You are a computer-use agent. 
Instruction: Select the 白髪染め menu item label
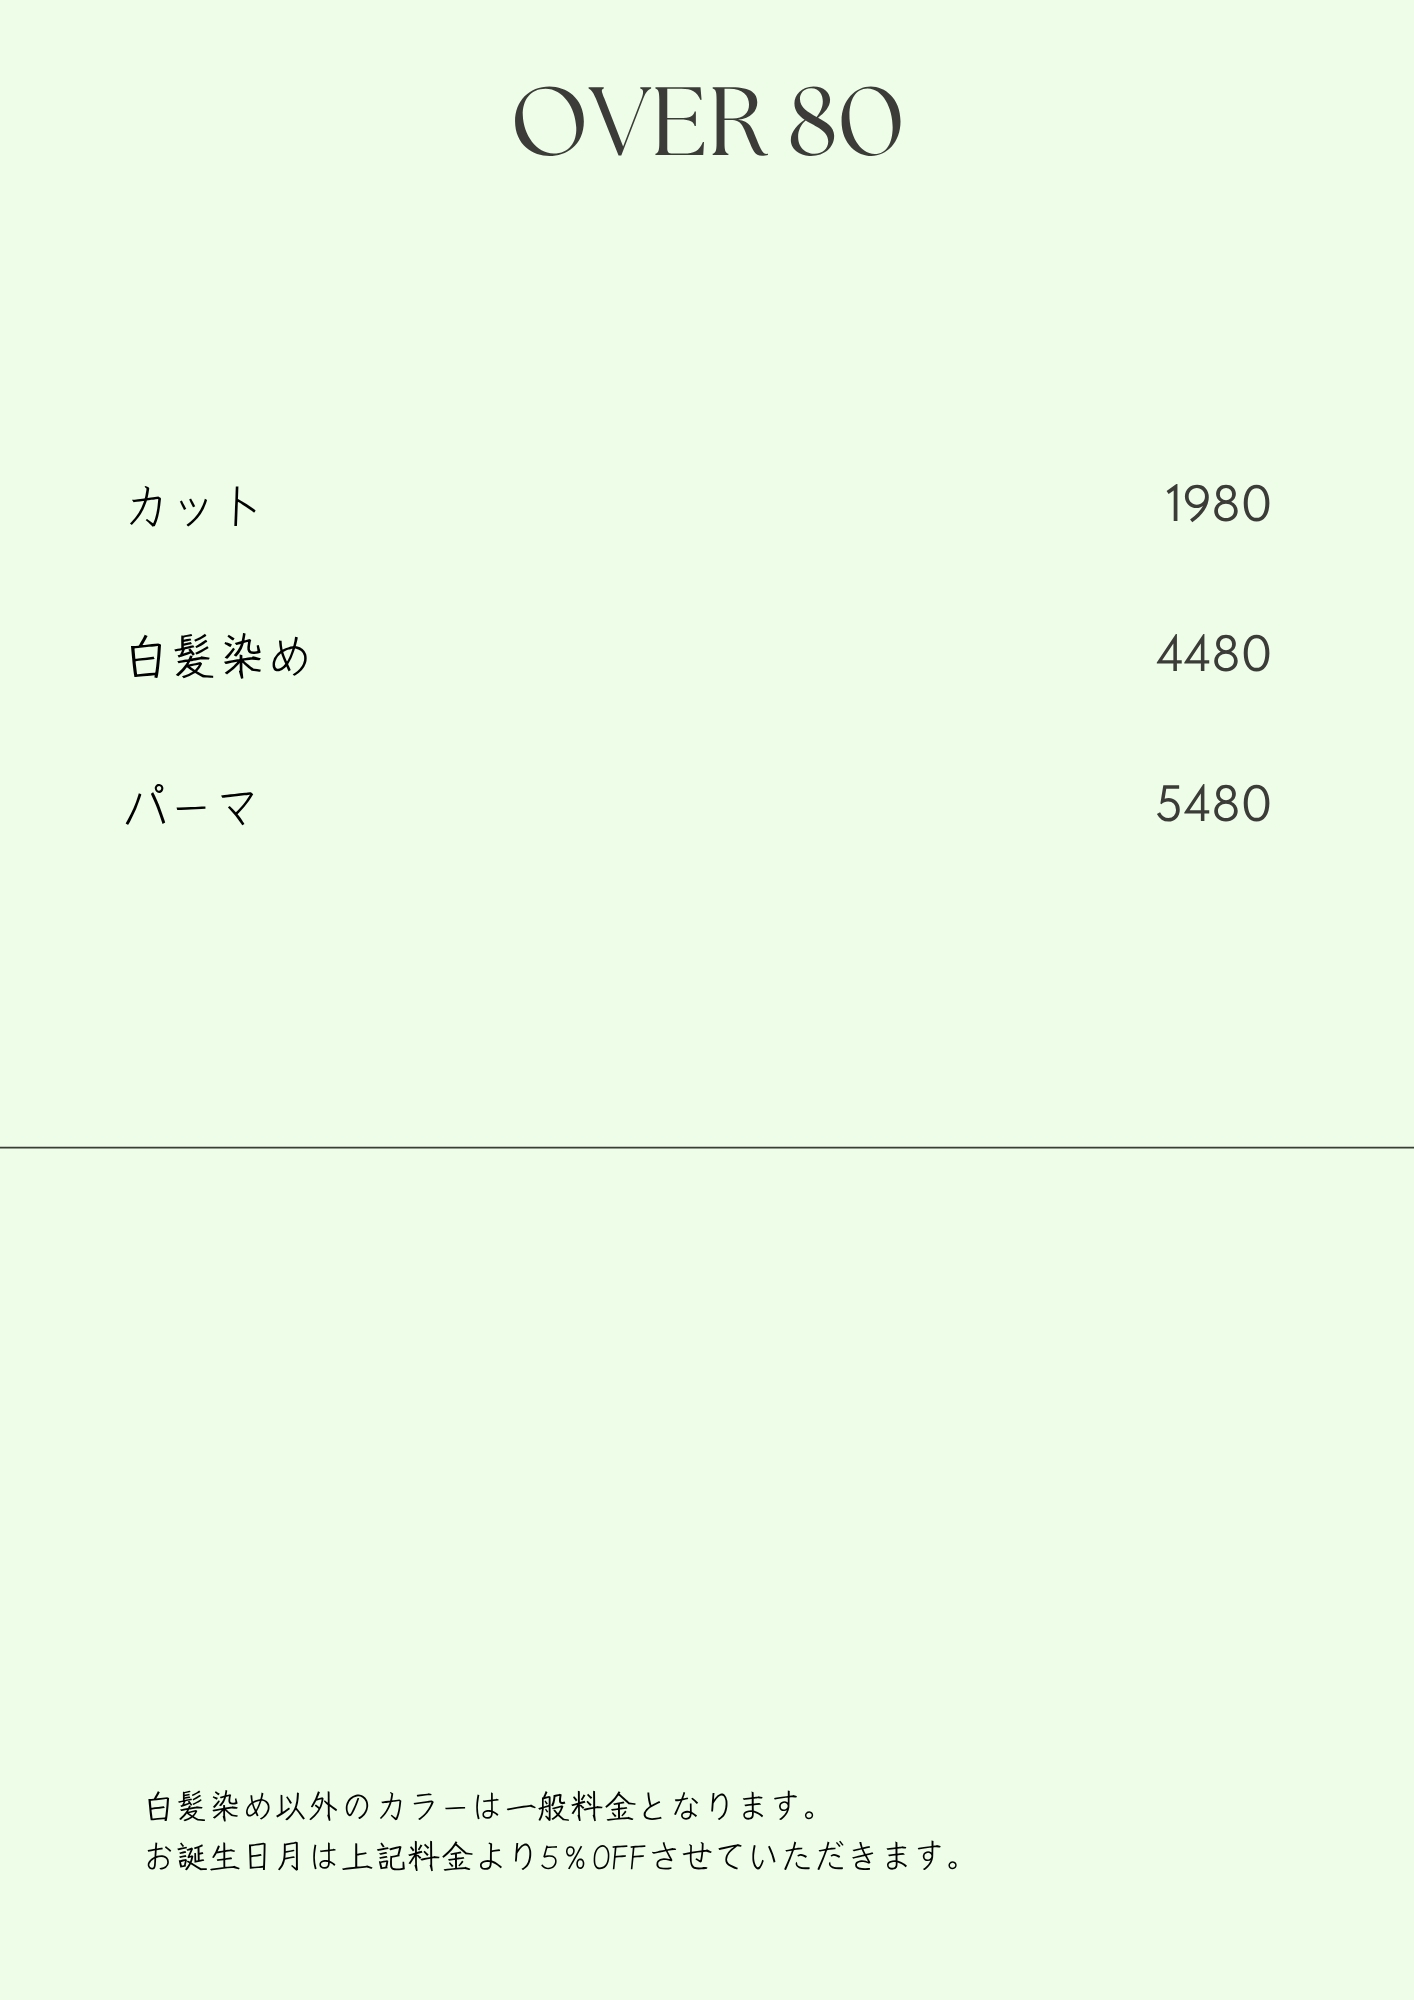click(x=220, y=657)
